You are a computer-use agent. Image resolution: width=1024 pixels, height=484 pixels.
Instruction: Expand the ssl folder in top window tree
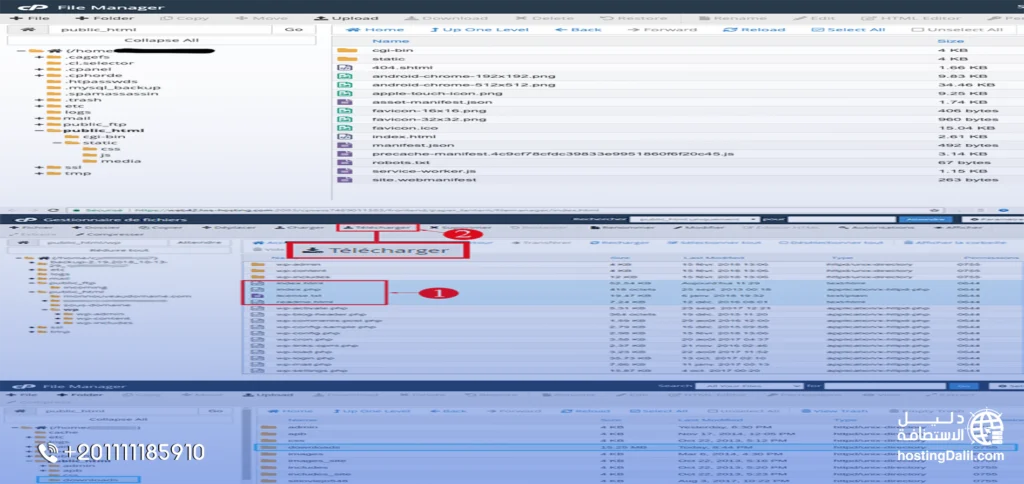[x=40, y=167]
